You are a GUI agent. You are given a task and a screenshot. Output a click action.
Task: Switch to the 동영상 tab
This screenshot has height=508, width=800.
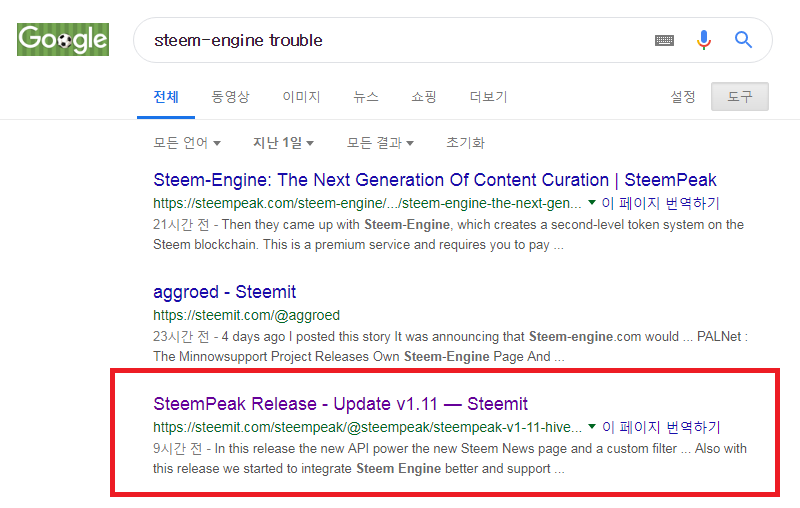tap(230, 96)
